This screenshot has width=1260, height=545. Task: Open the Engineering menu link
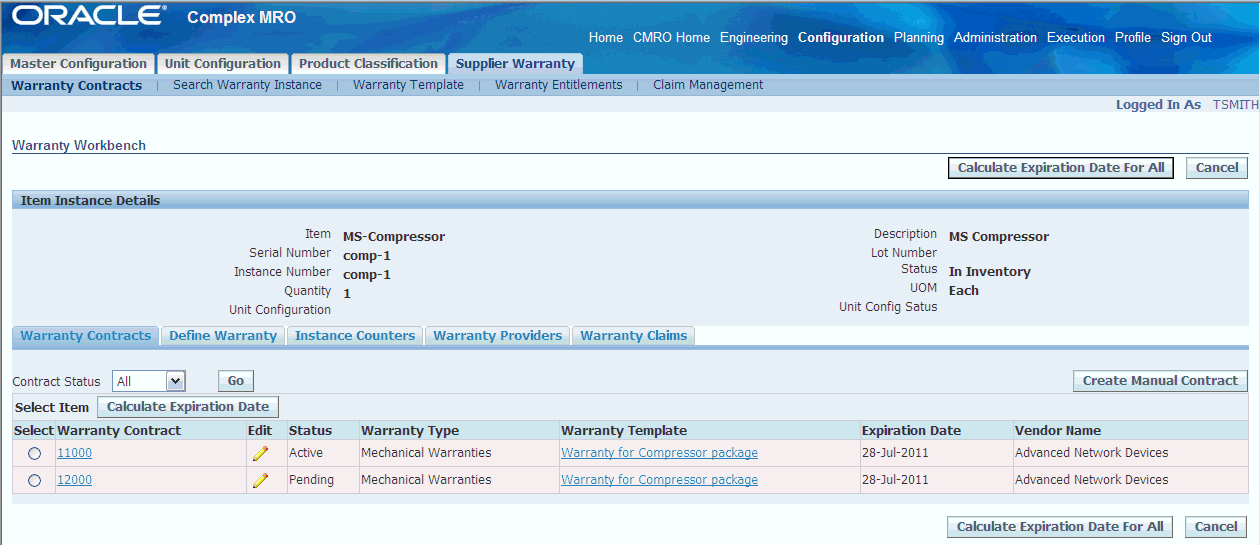754,38
